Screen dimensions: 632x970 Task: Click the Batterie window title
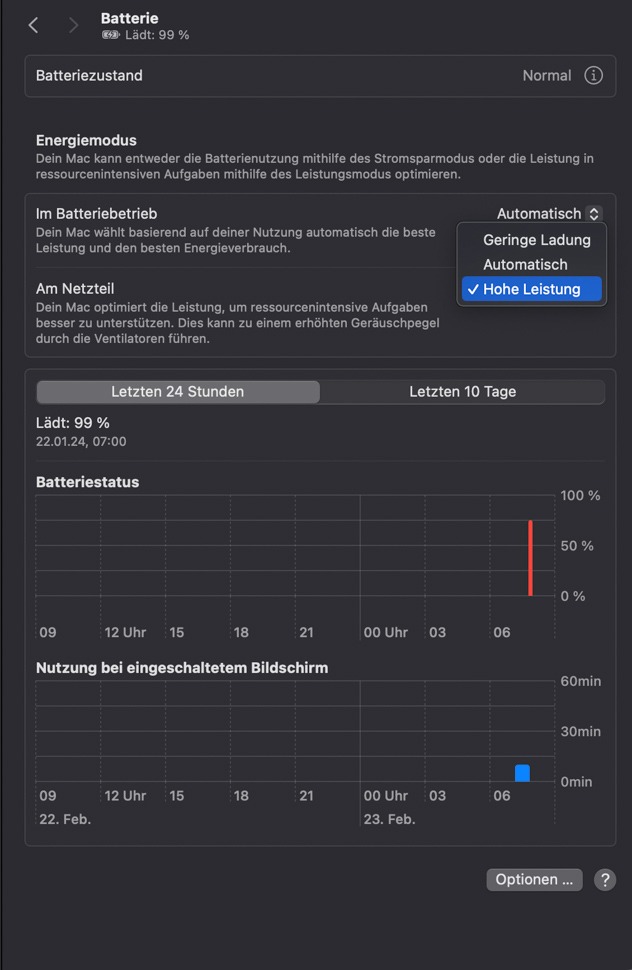(129, 19)
